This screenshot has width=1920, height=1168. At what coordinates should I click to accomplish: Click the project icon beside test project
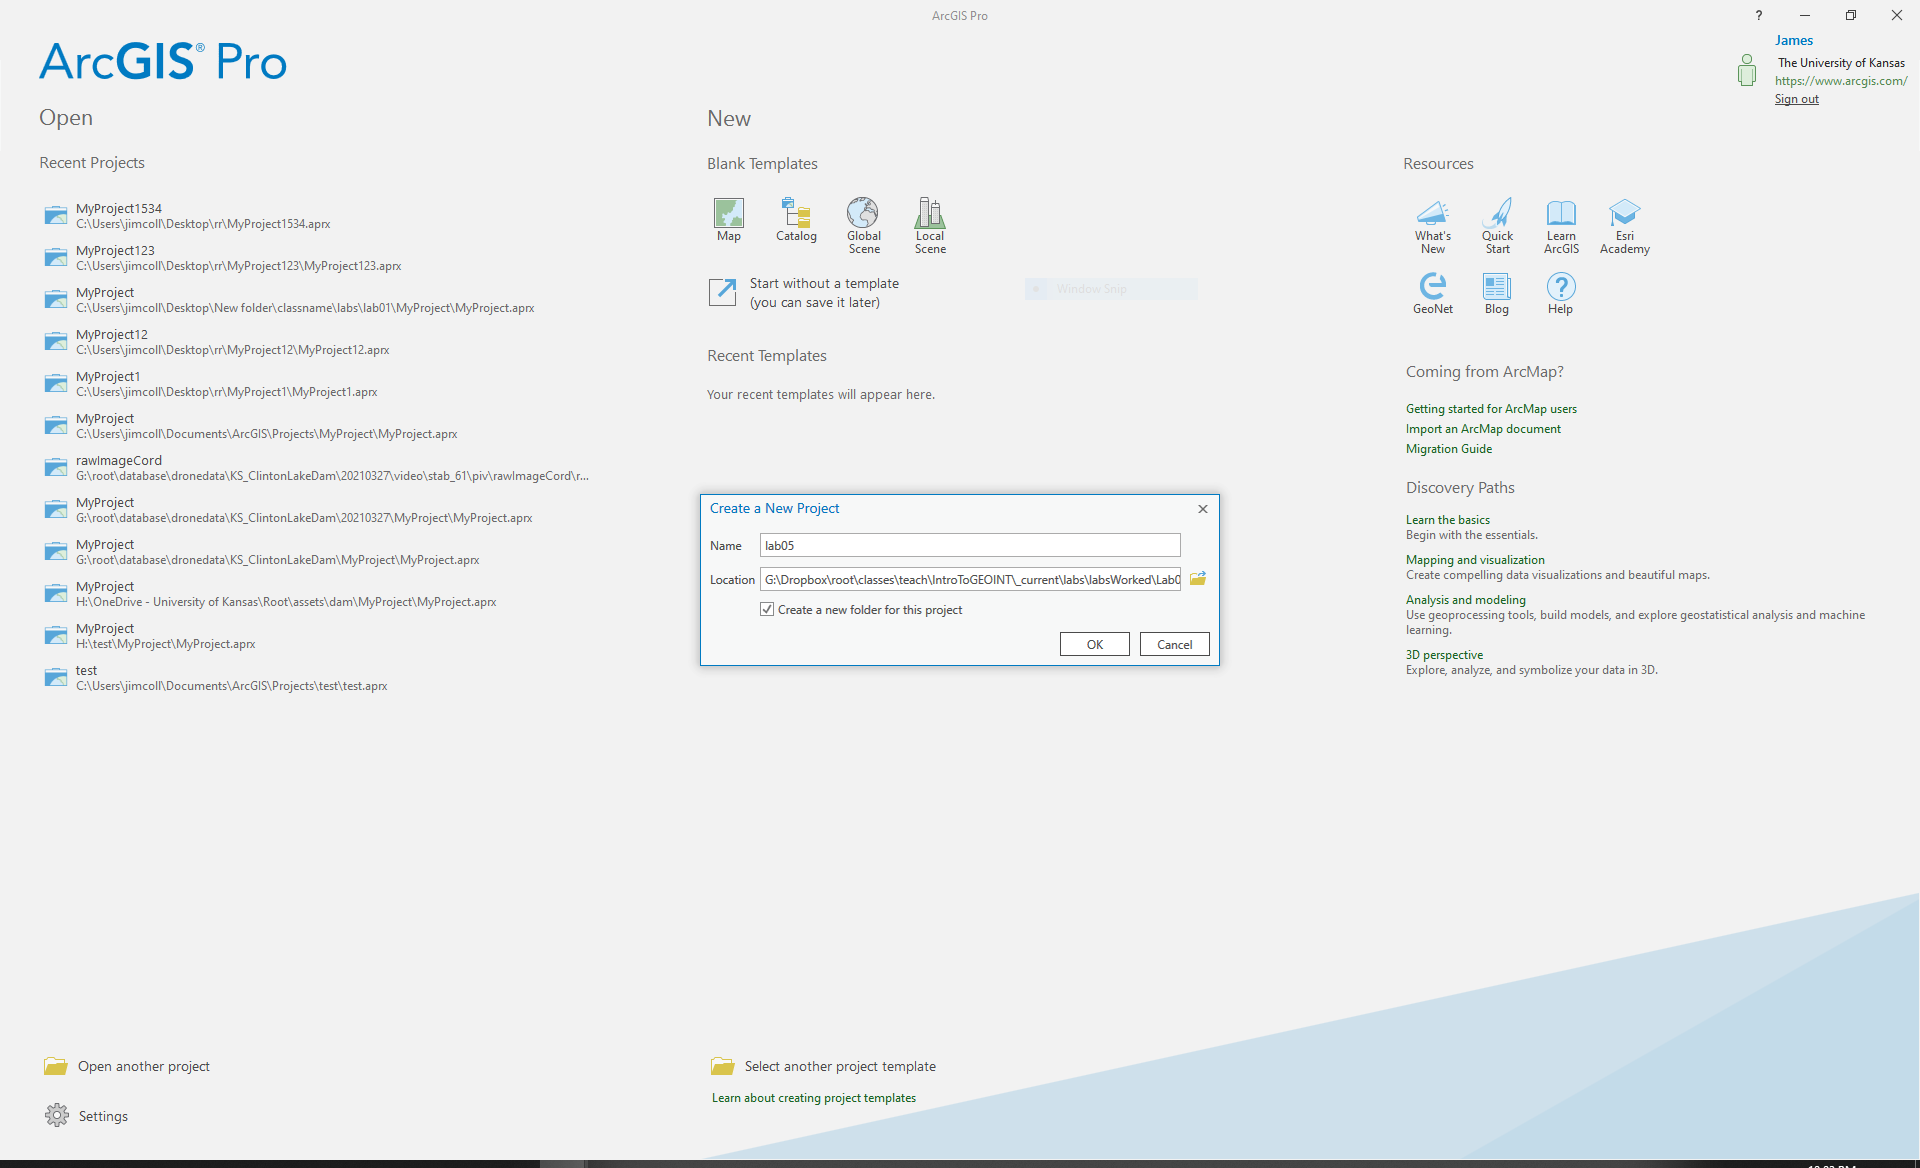click(56, 677)
